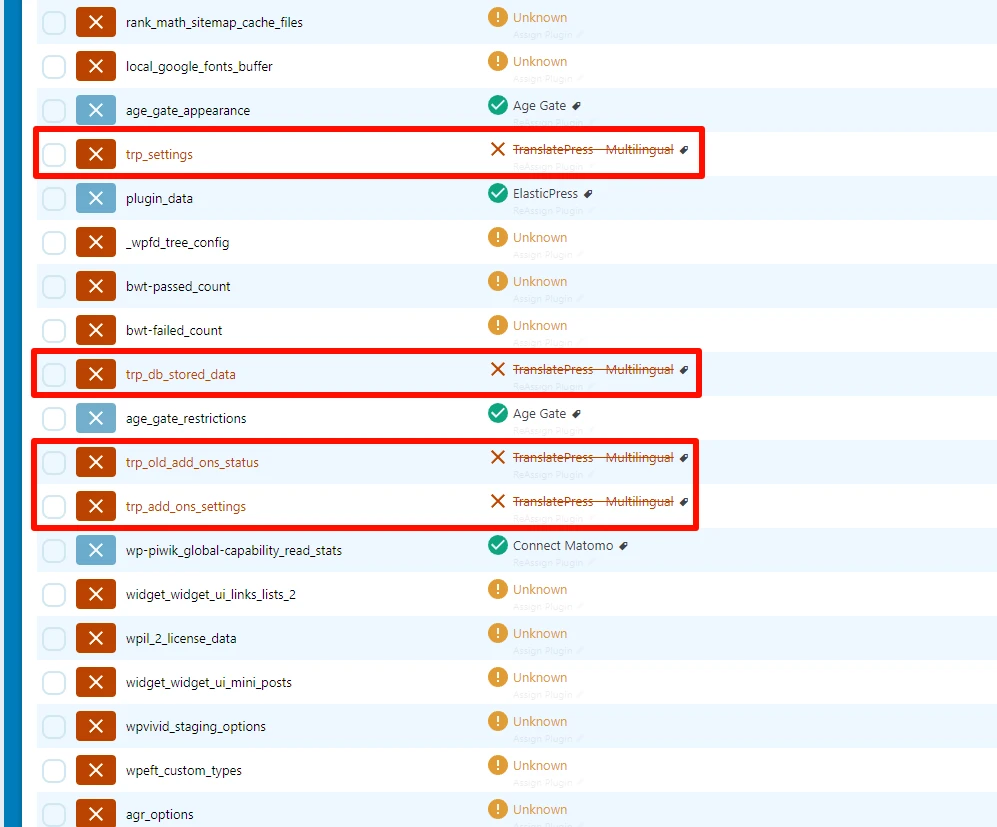
Task: Click the _wpfd_tree_config option name
Action: pyautogui.click(x=177, y=243)
